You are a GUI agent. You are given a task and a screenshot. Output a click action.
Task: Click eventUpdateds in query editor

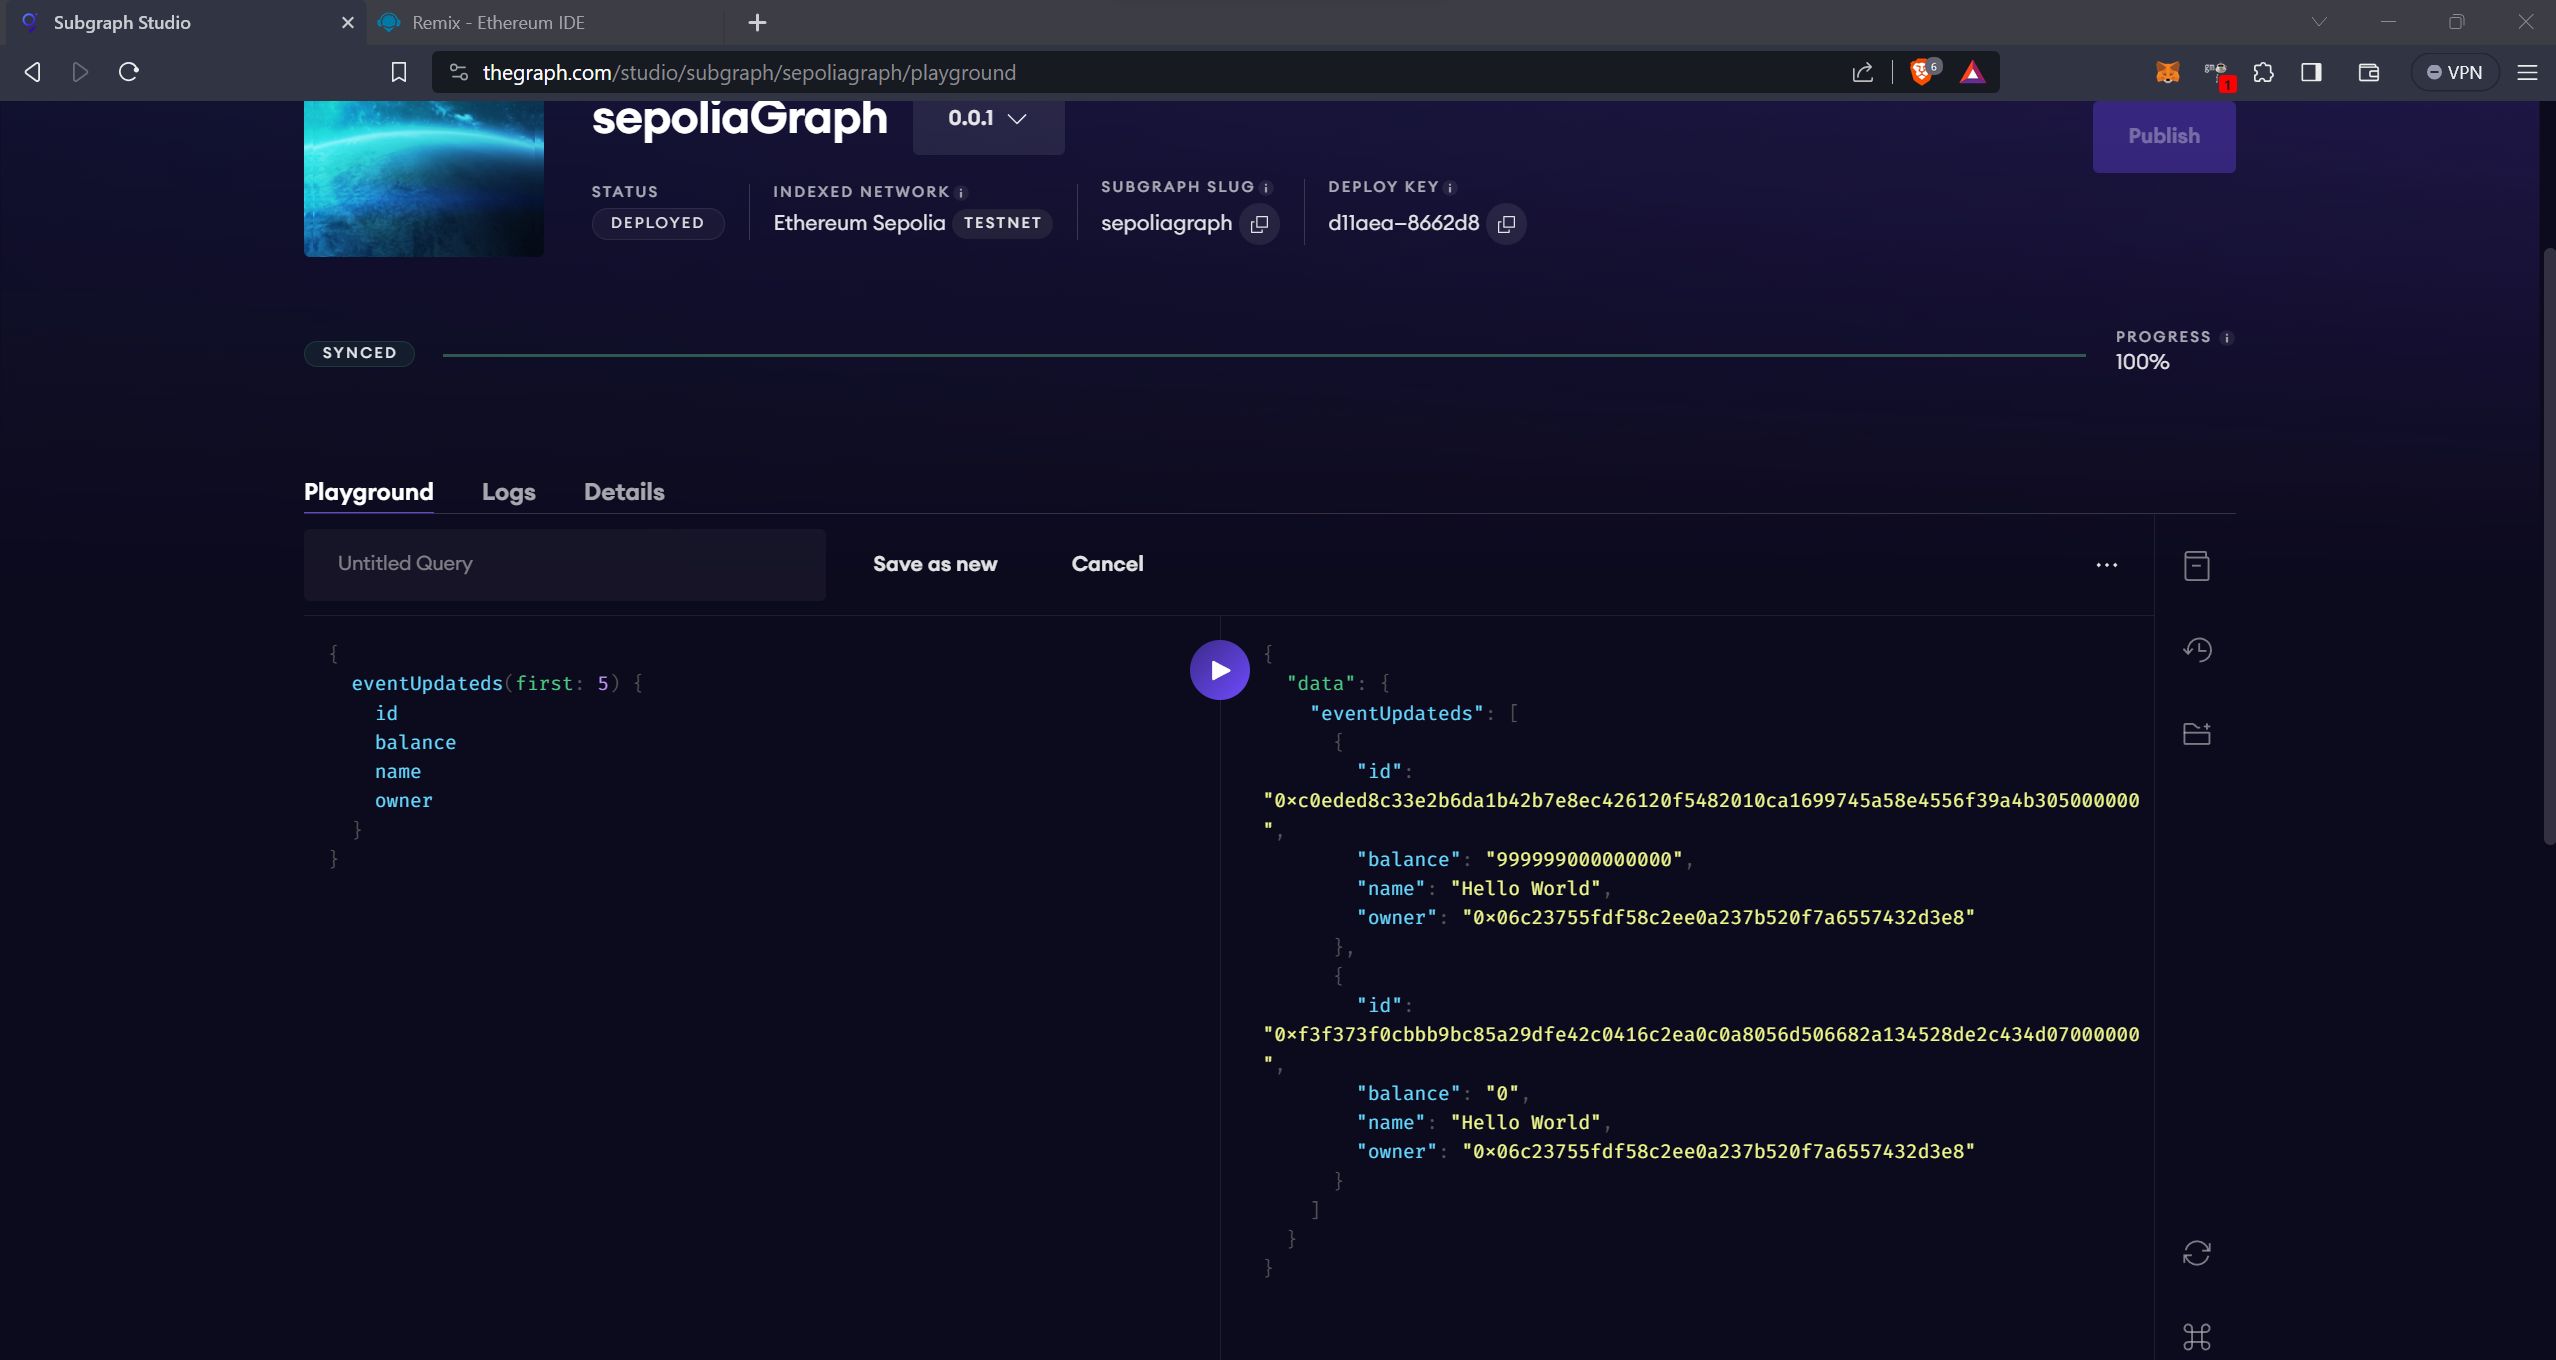click(427, 684)
